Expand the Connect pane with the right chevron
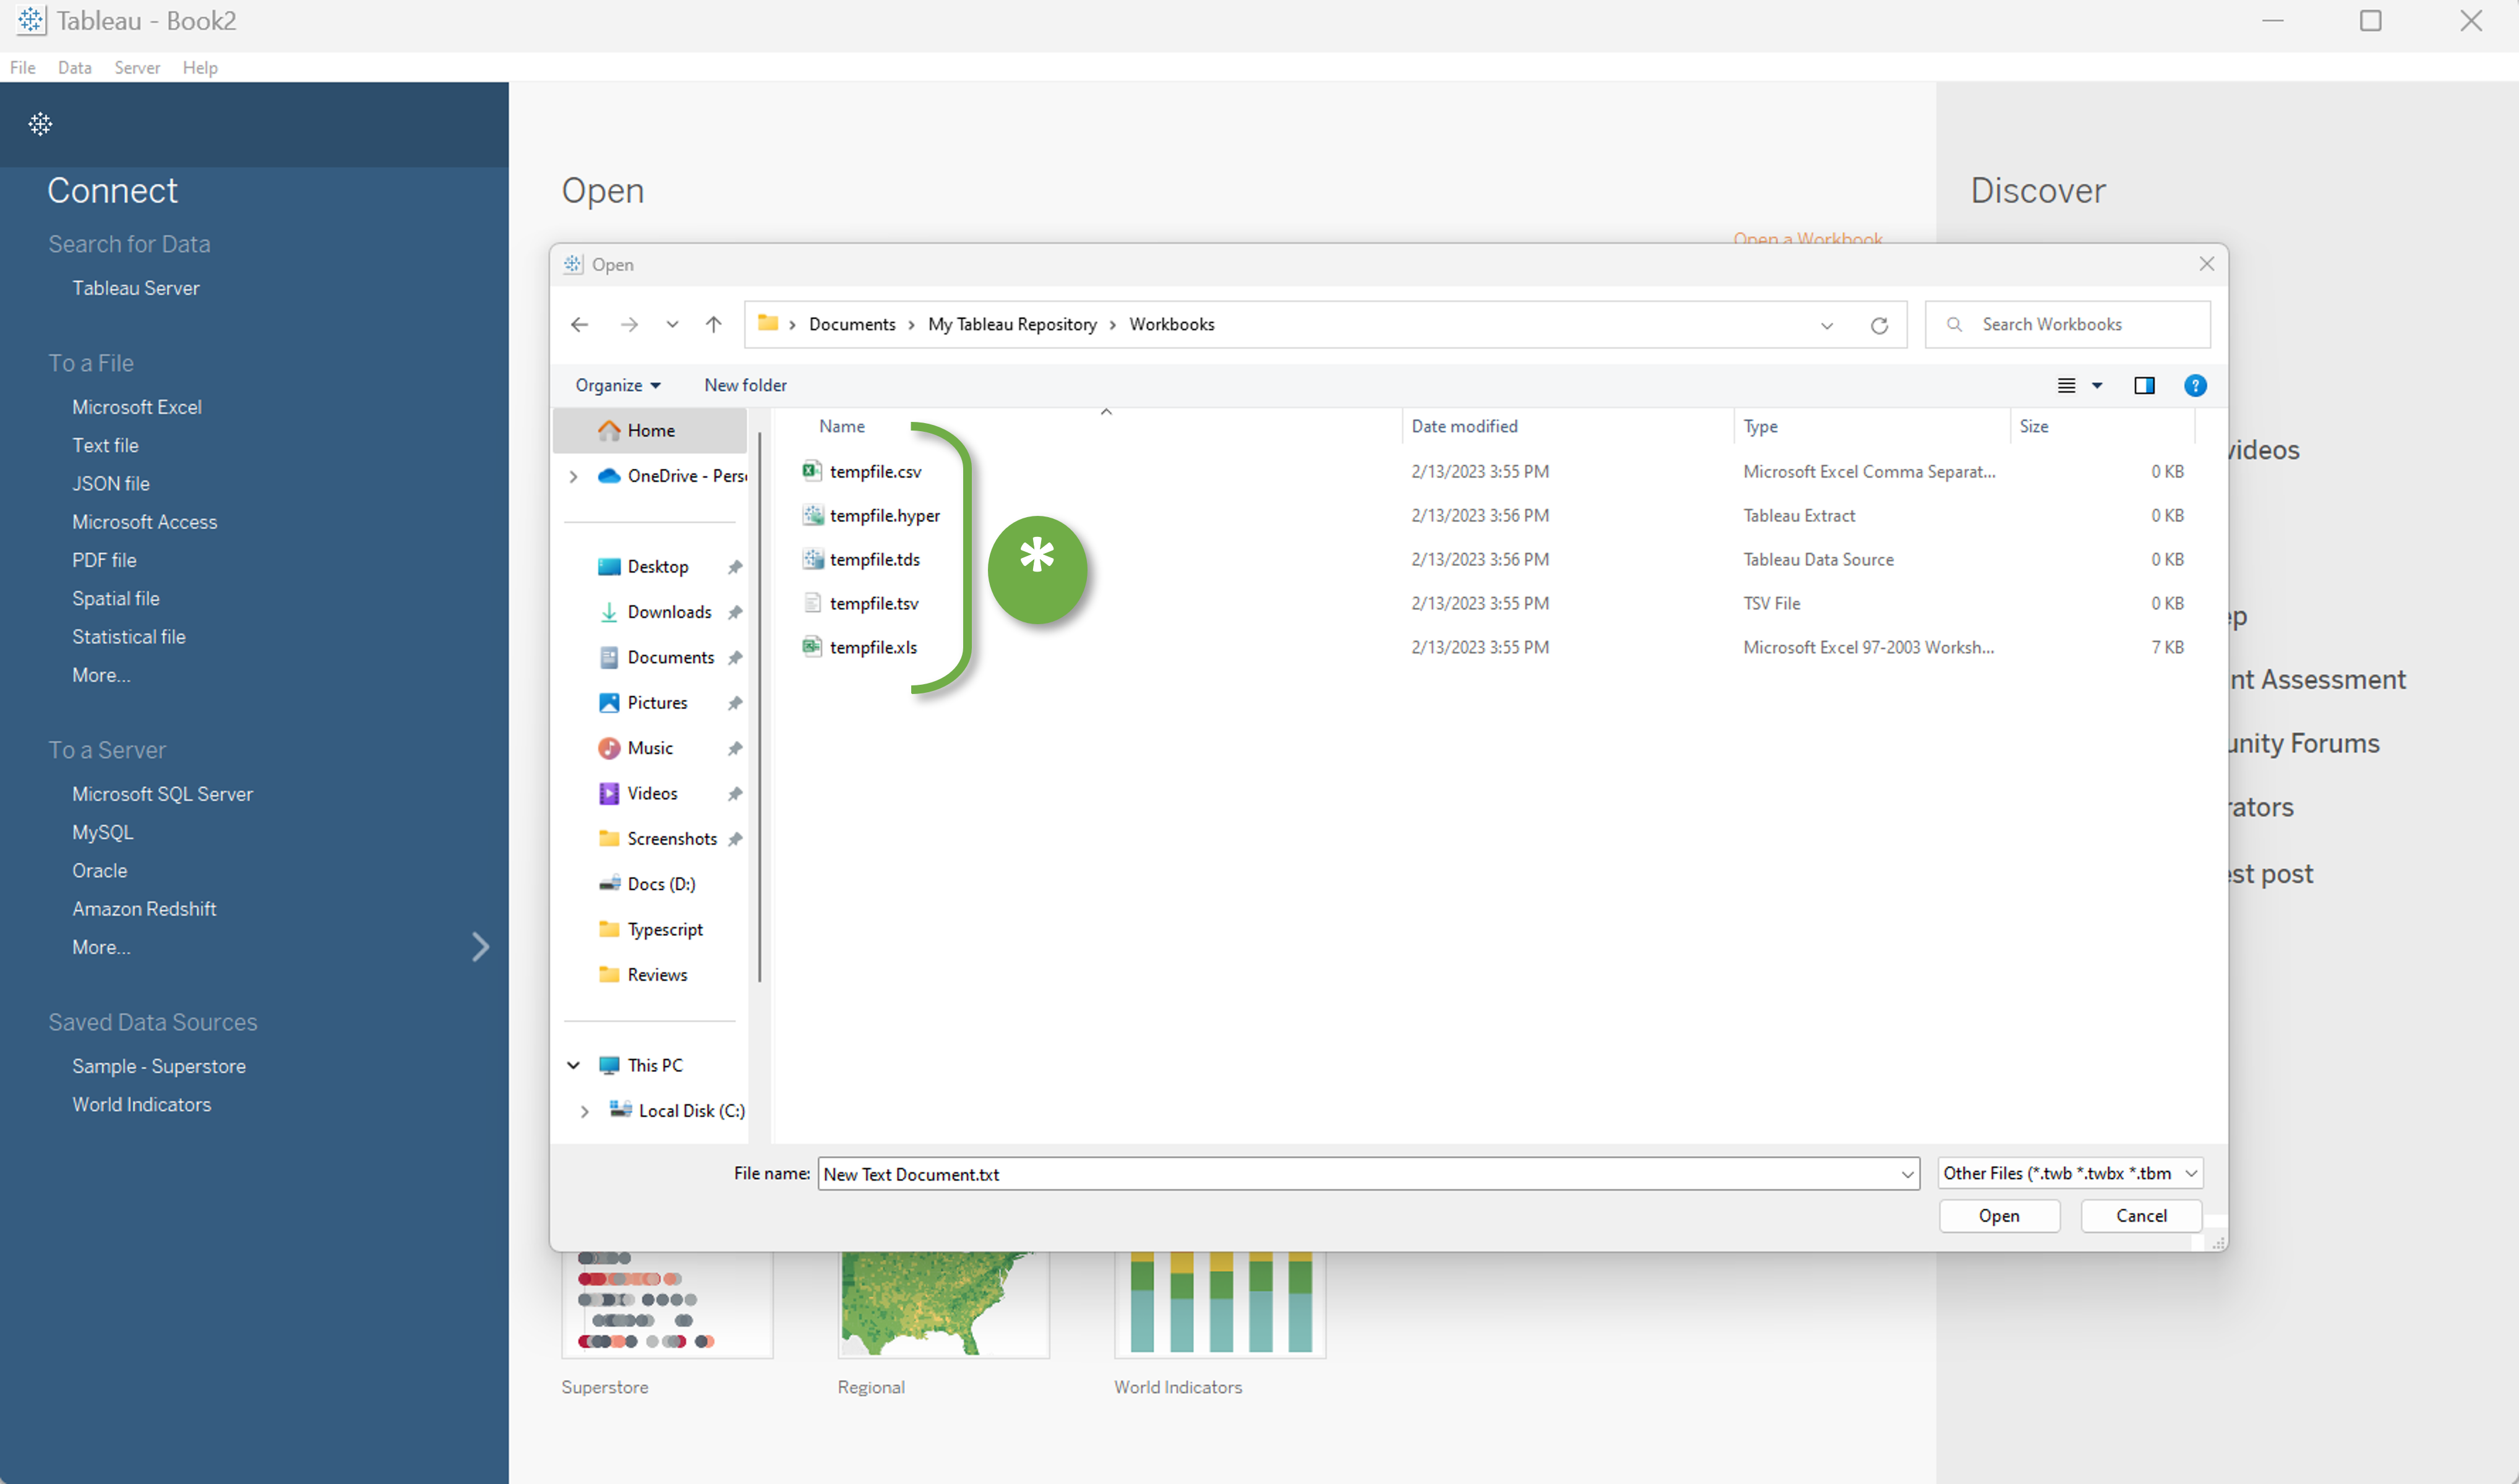This screenshot has width=2519, height=1484. click(x=480, y=946)
